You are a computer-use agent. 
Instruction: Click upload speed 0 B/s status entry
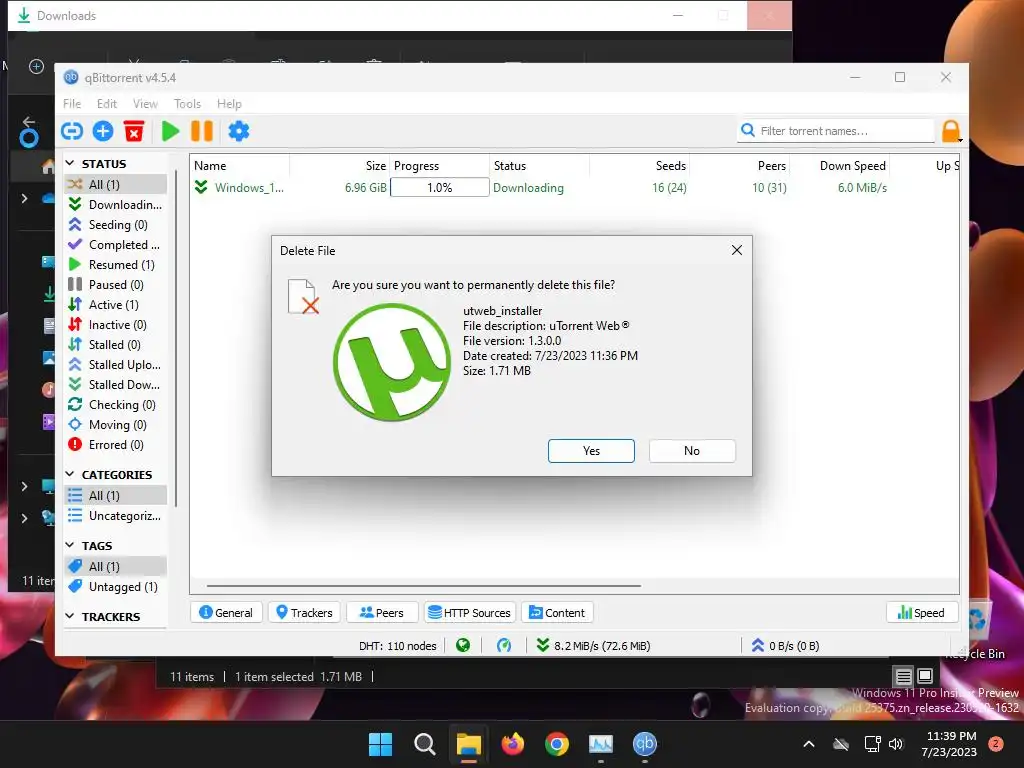[786, 646]
